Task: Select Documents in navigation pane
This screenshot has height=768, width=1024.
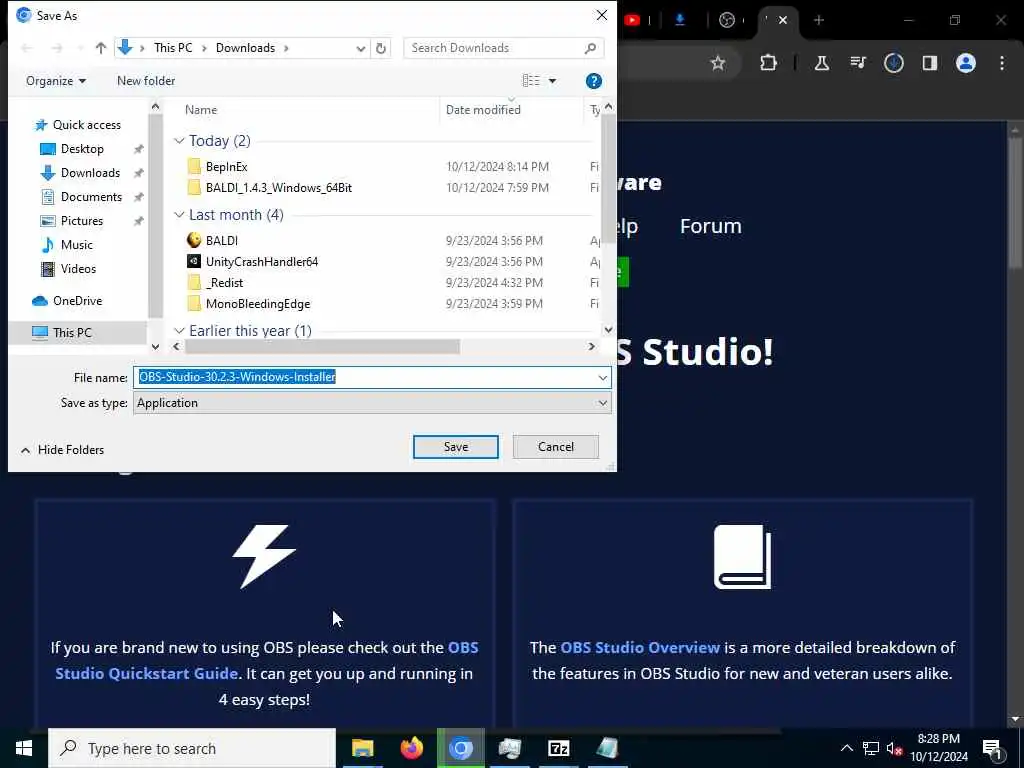Action: (x=82, y=197)
